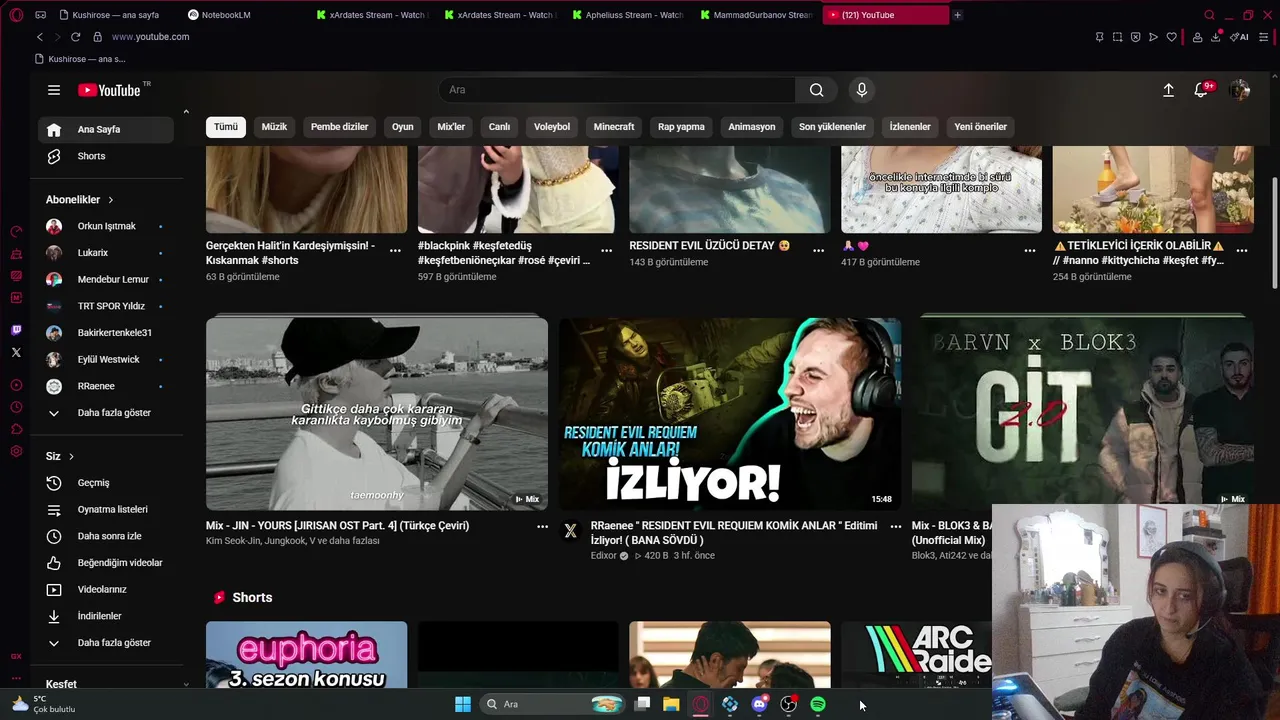Screen dimensions: 1280x720
Task: Open Opera browser downloads icon
Action: coord(1215,37)
